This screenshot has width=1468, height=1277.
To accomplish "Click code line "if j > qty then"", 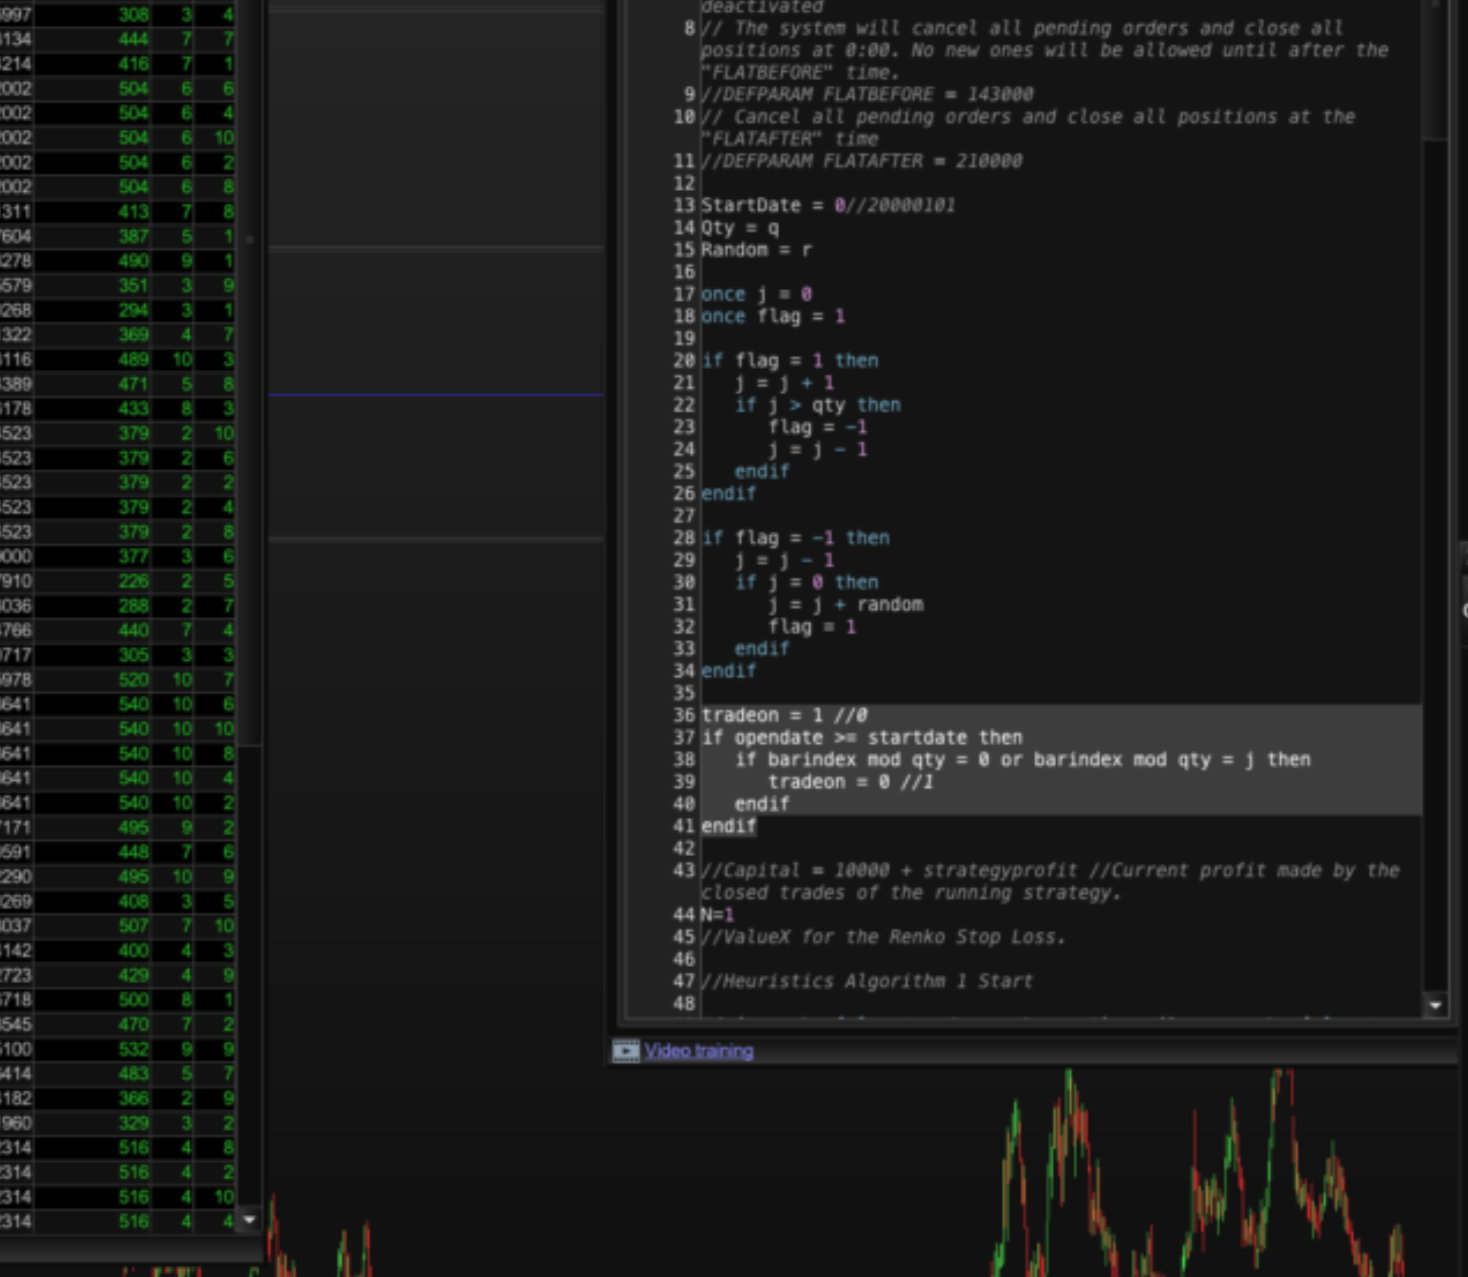I will [x=818, y=405].
